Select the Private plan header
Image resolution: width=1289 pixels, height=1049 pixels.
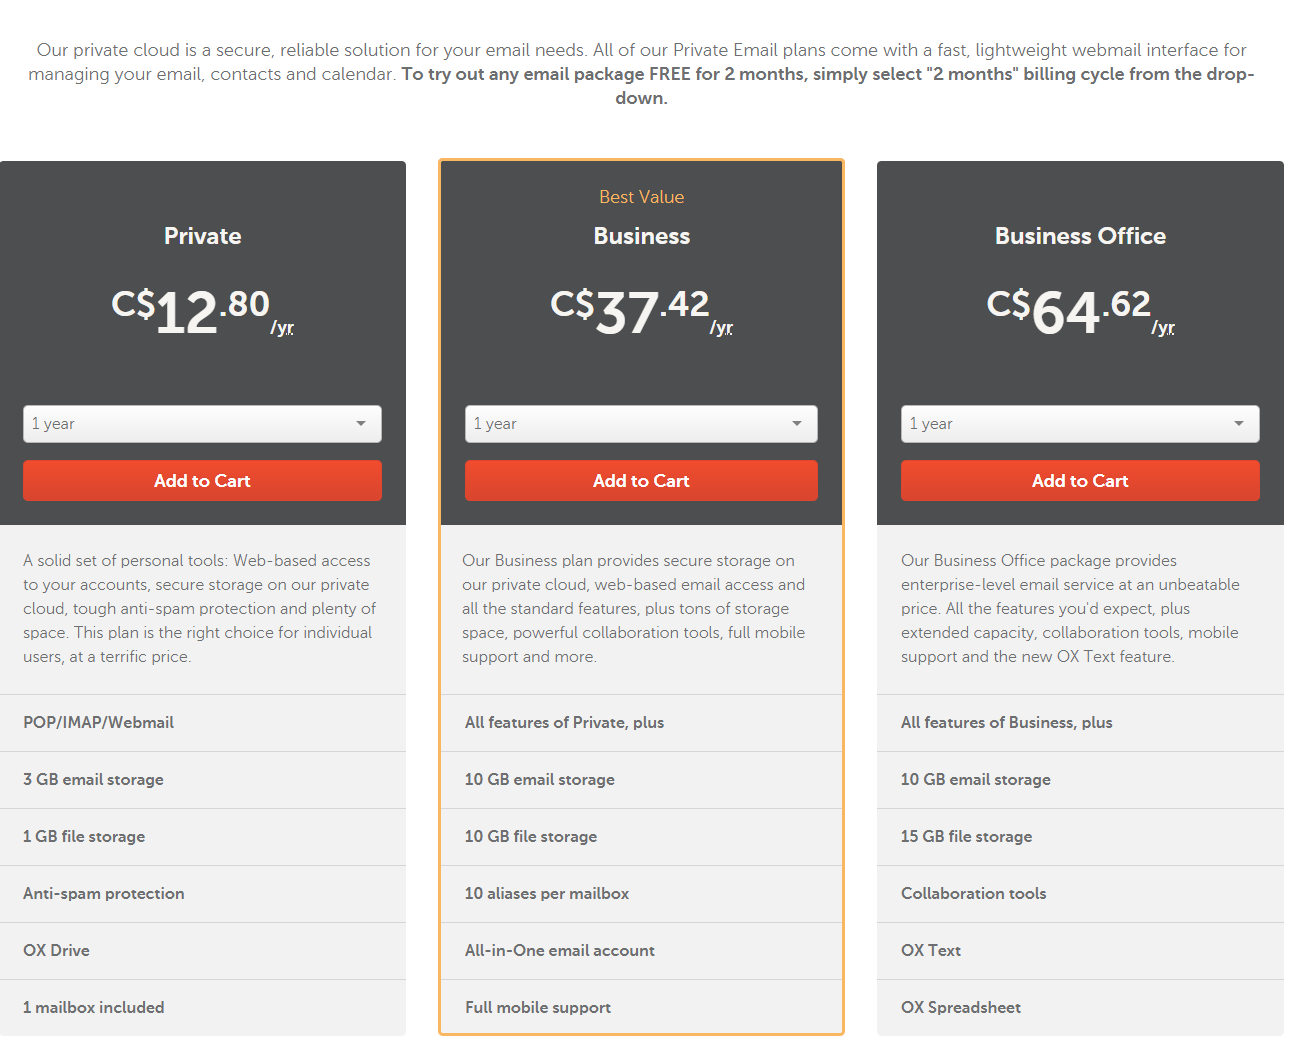pyautogui.click(x=202, y=236)
